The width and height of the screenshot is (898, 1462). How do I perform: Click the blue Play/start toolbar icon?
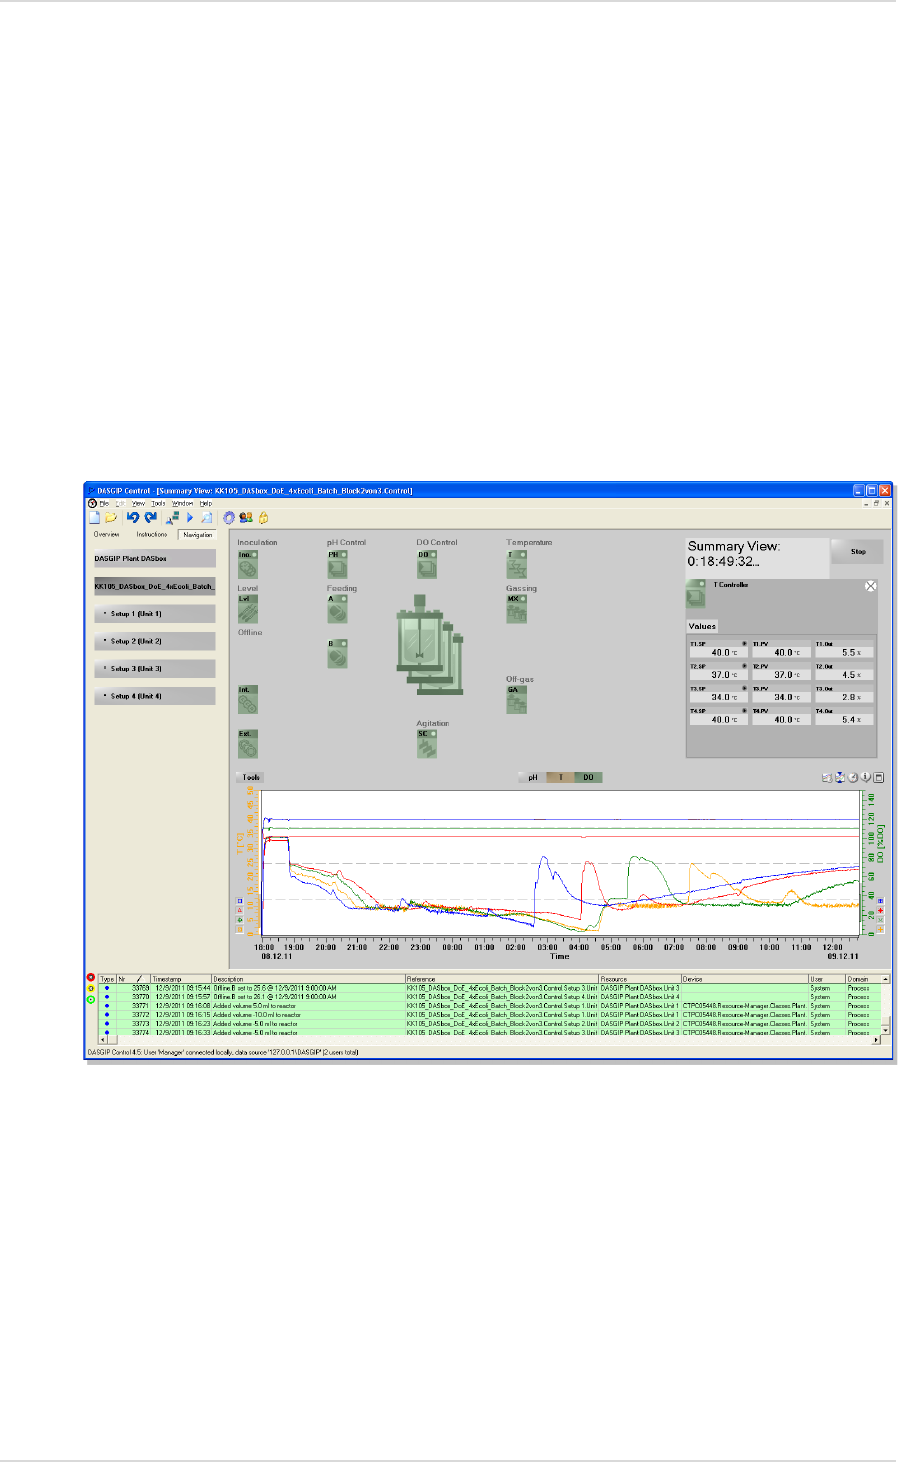[190, 518]
